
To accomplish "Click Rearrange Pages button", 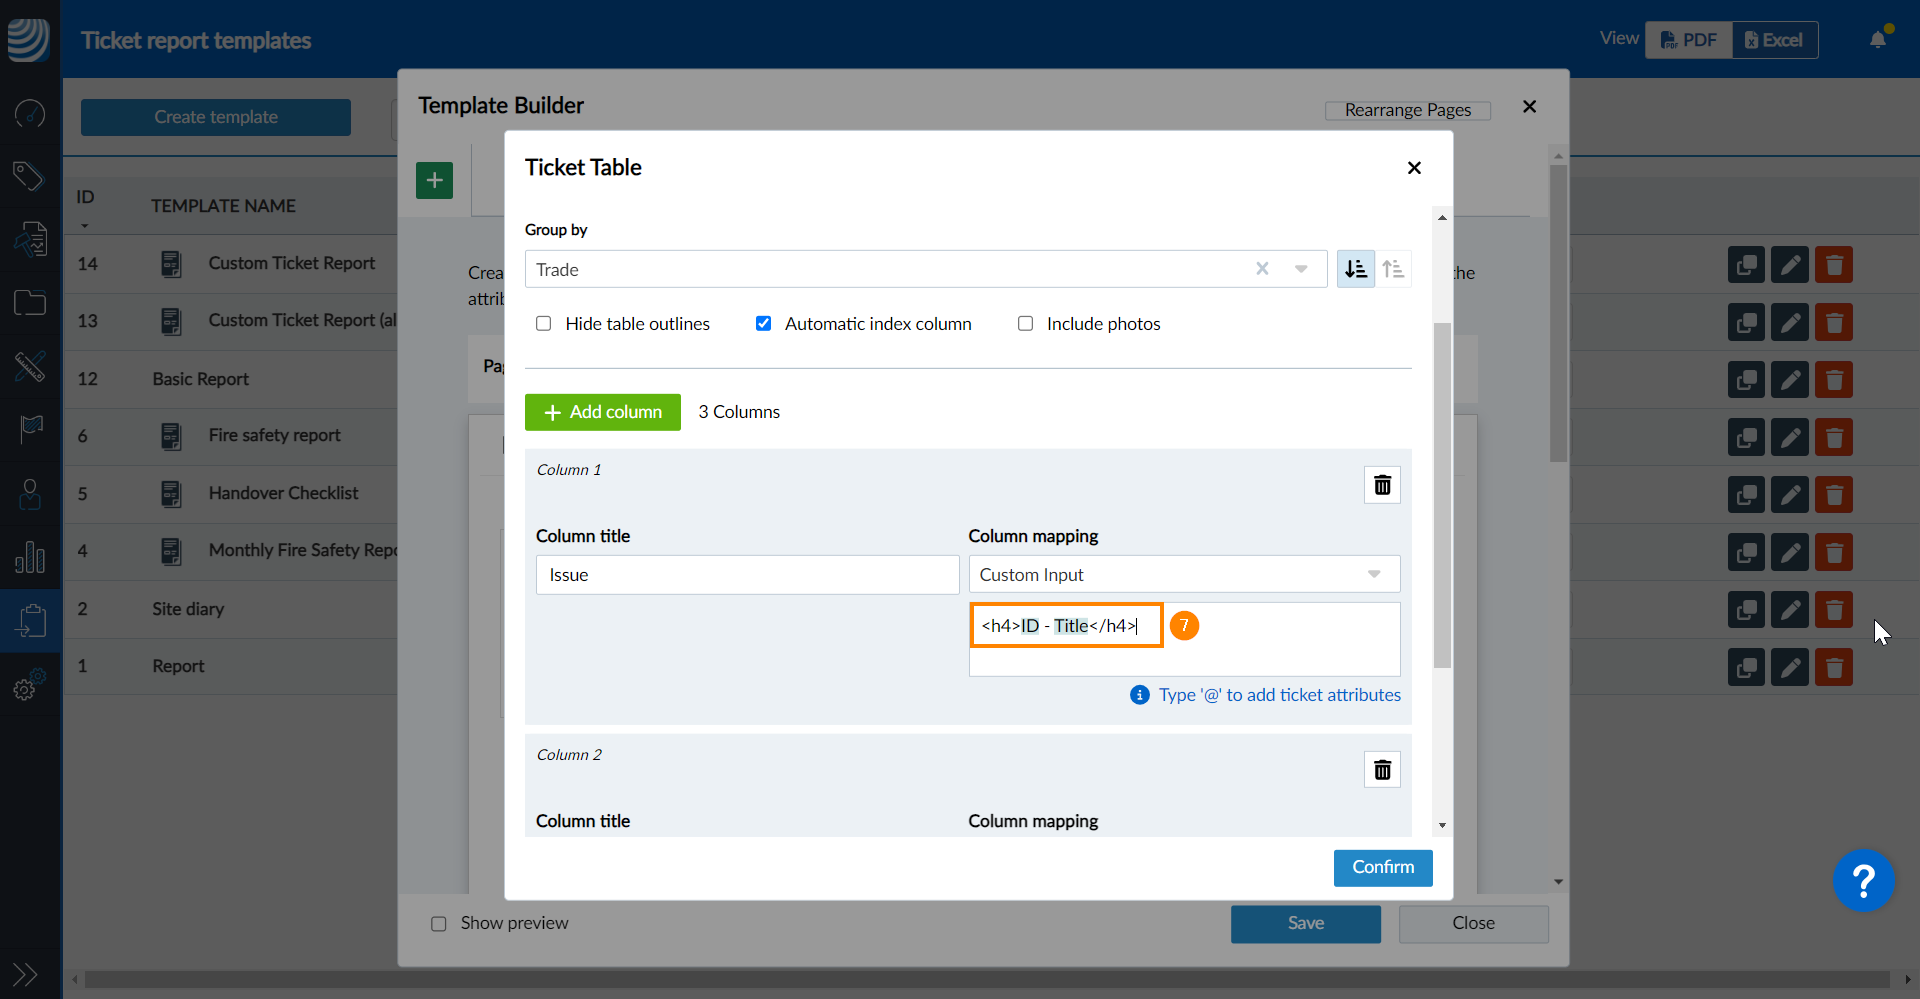I will (1407, 110).
